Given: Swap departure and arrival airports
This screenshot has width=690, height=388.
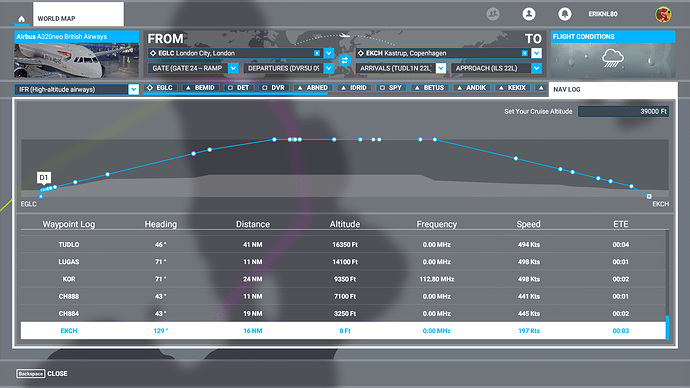Looking at the screenshot, I should pos(345,60).
